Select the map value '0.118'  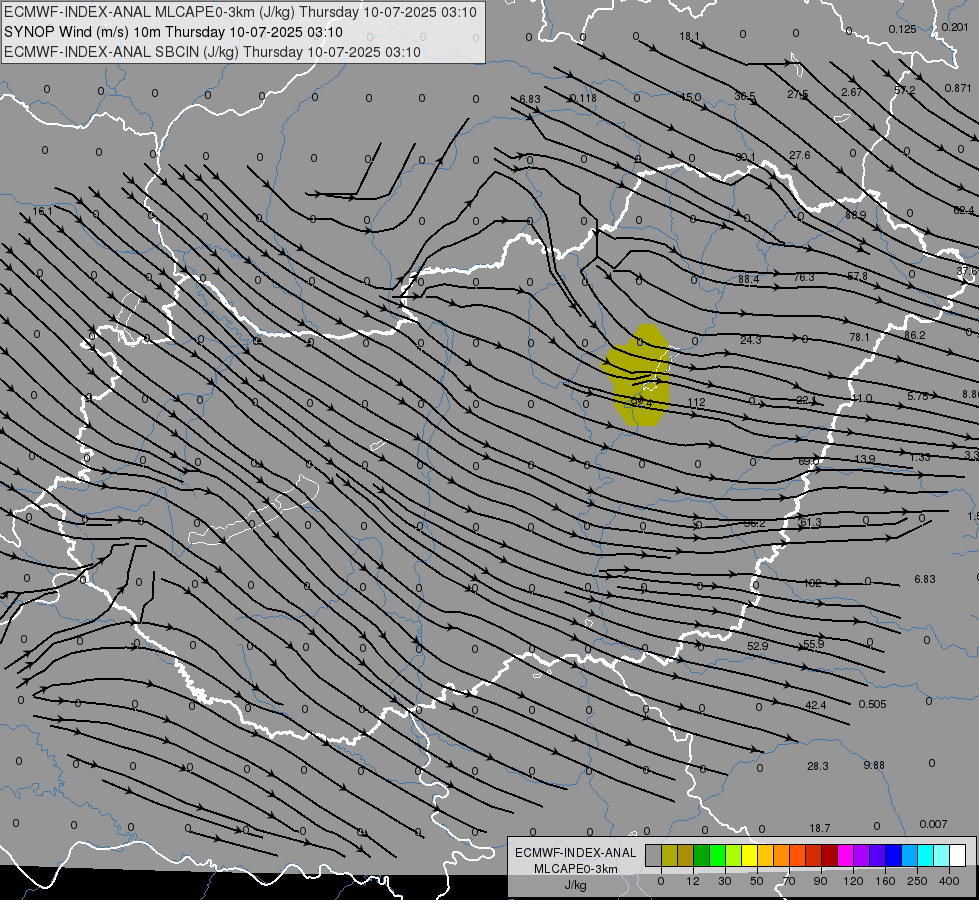pos(583,98)
